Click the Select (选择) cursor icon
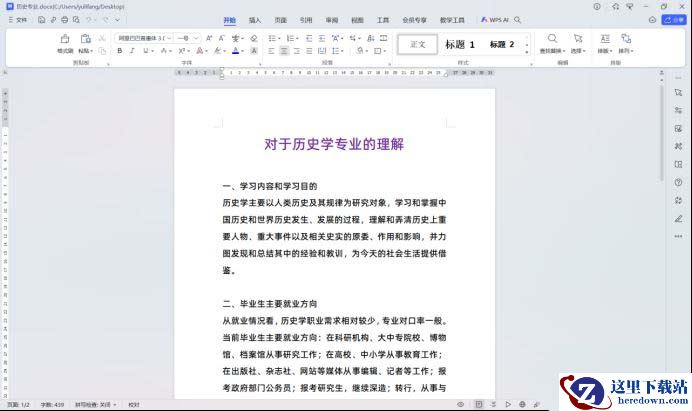 (x=578, y=39)
